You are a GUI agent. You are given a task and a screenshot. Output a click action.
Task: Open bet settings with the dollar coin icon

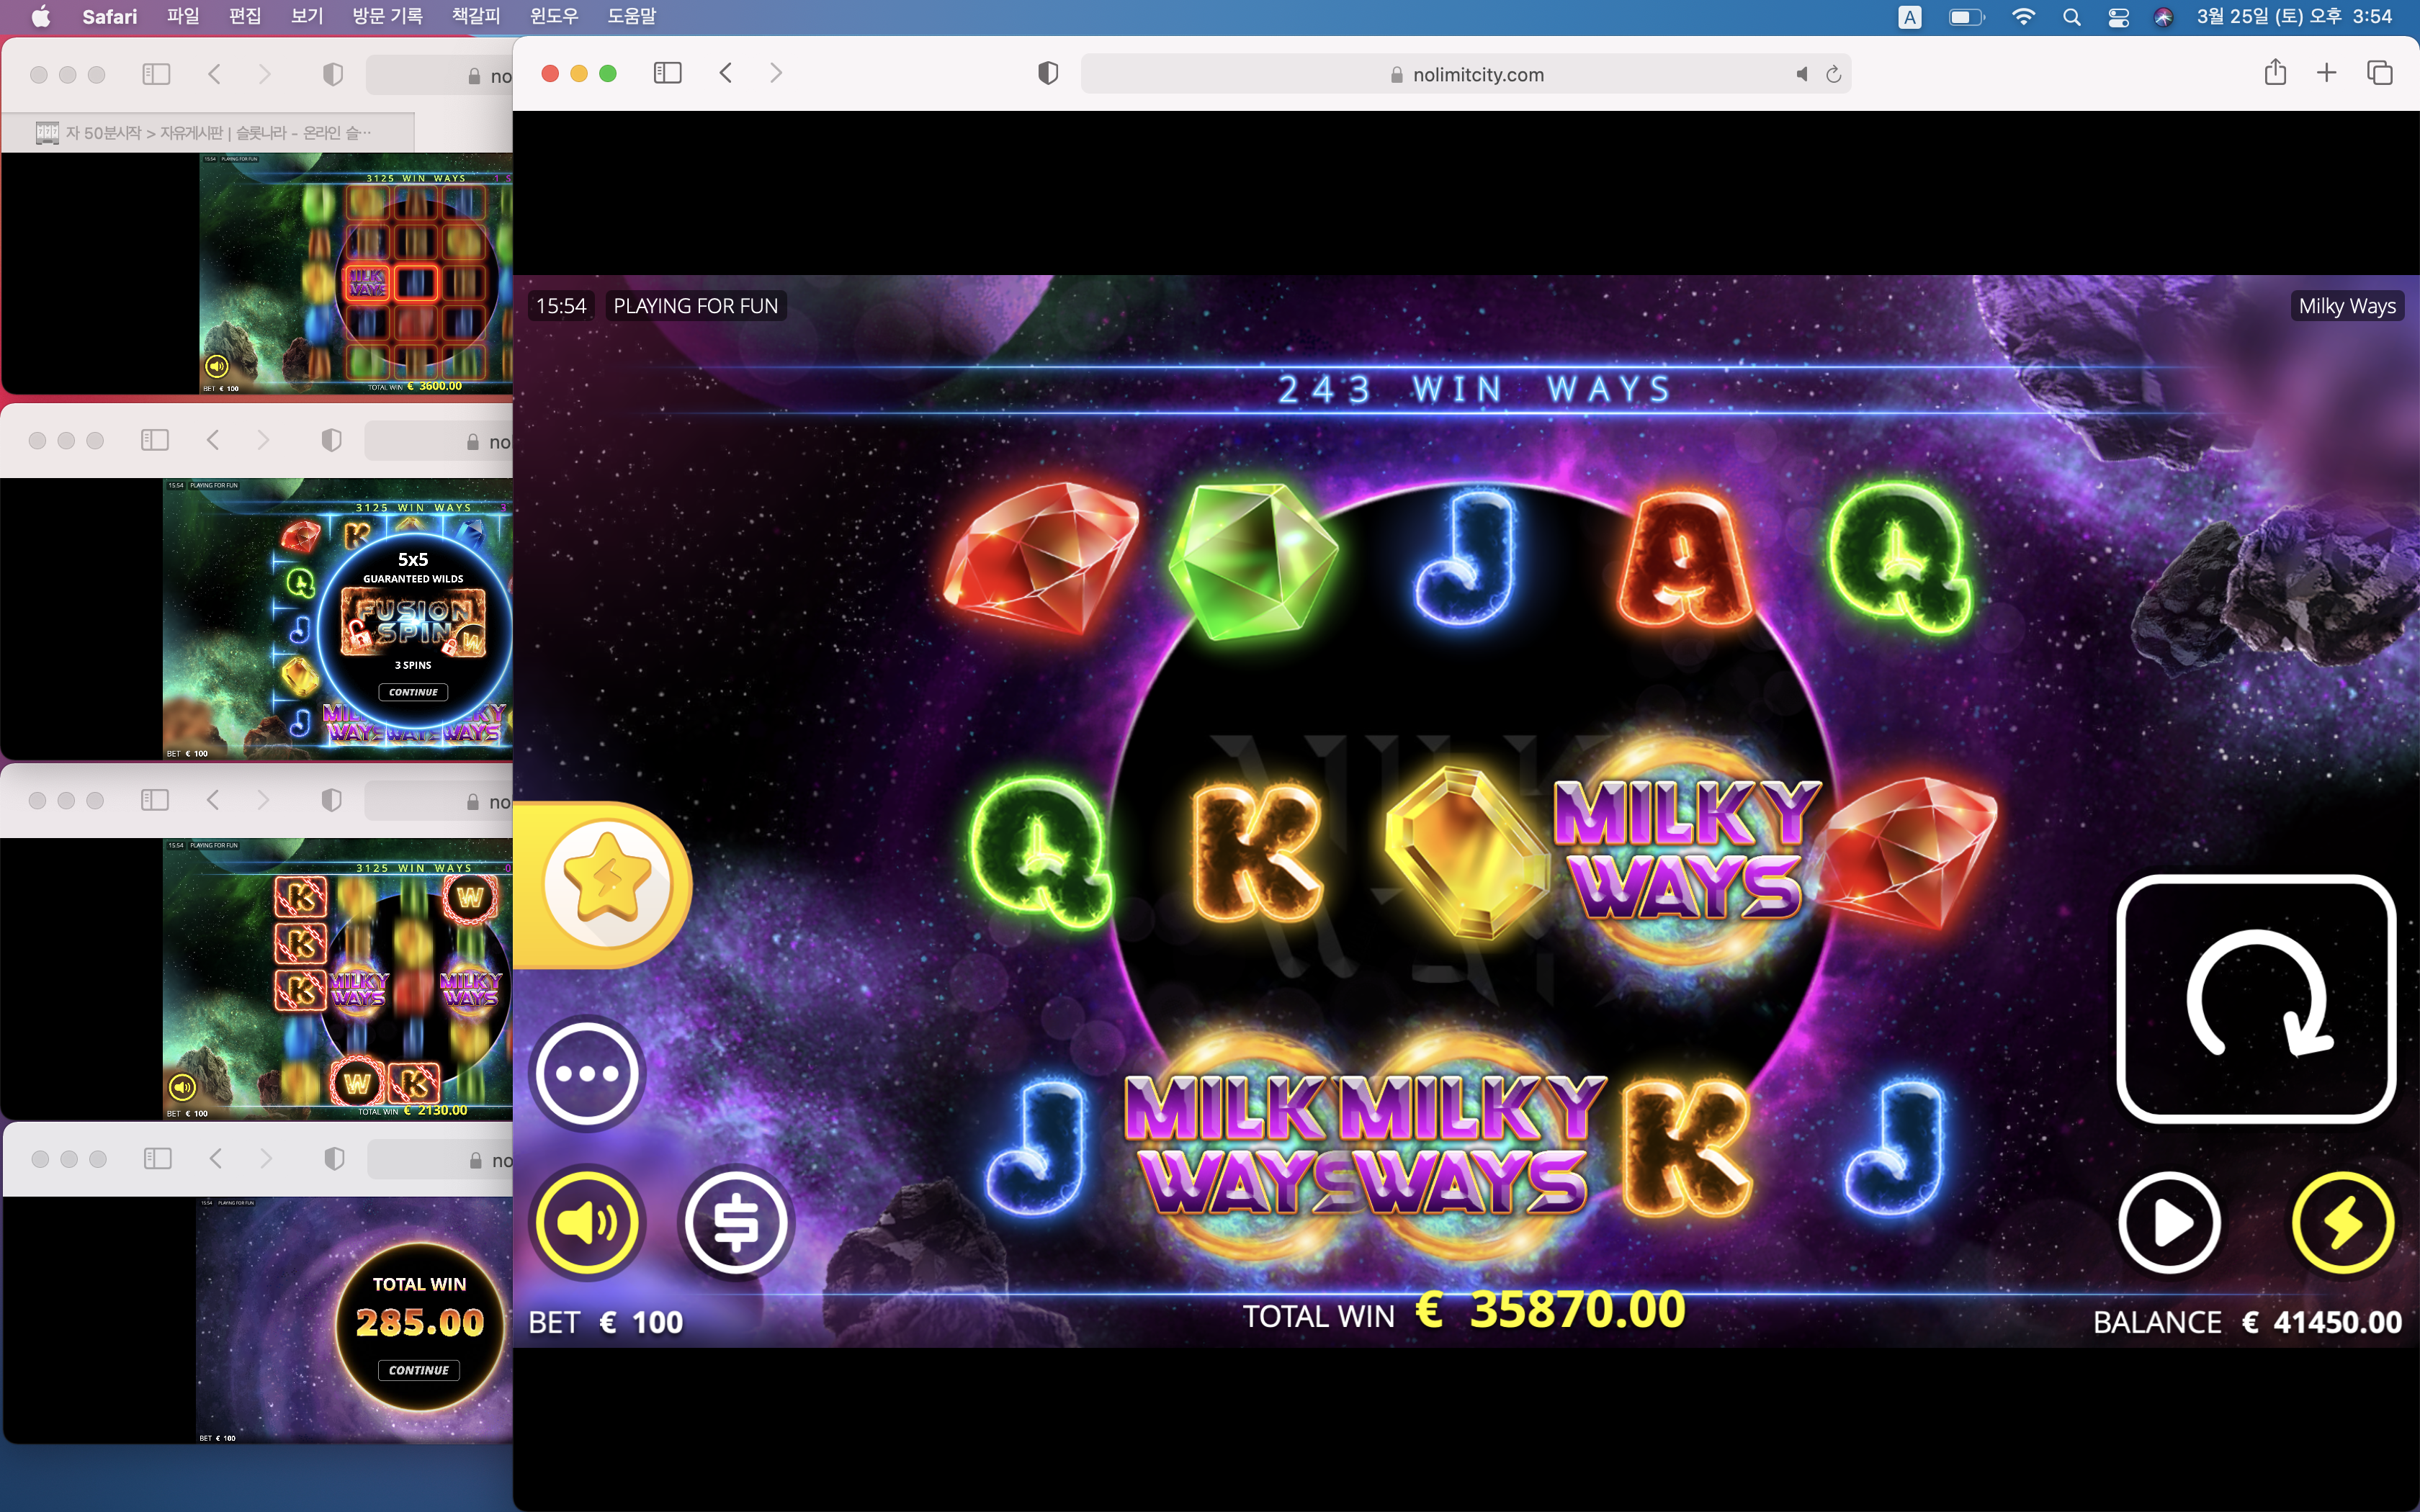(736, 1222)
